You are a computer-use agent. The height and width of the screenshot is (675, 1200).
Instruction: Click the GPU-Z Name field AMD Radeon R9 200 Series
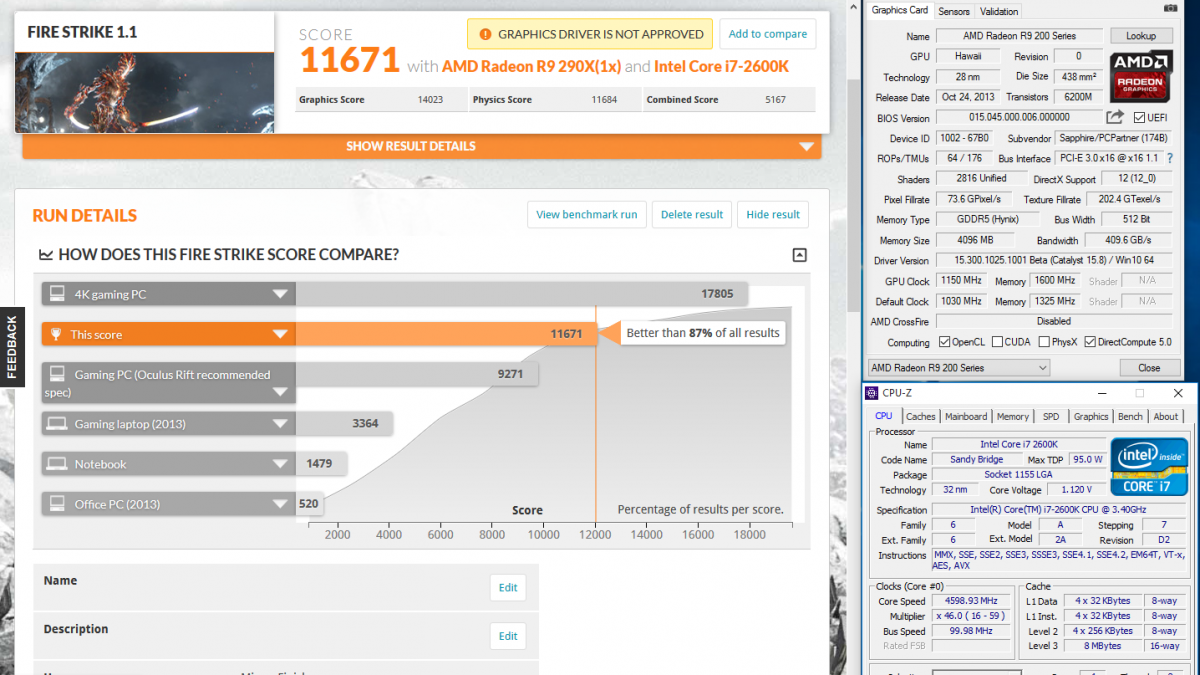pos(1019,36)
